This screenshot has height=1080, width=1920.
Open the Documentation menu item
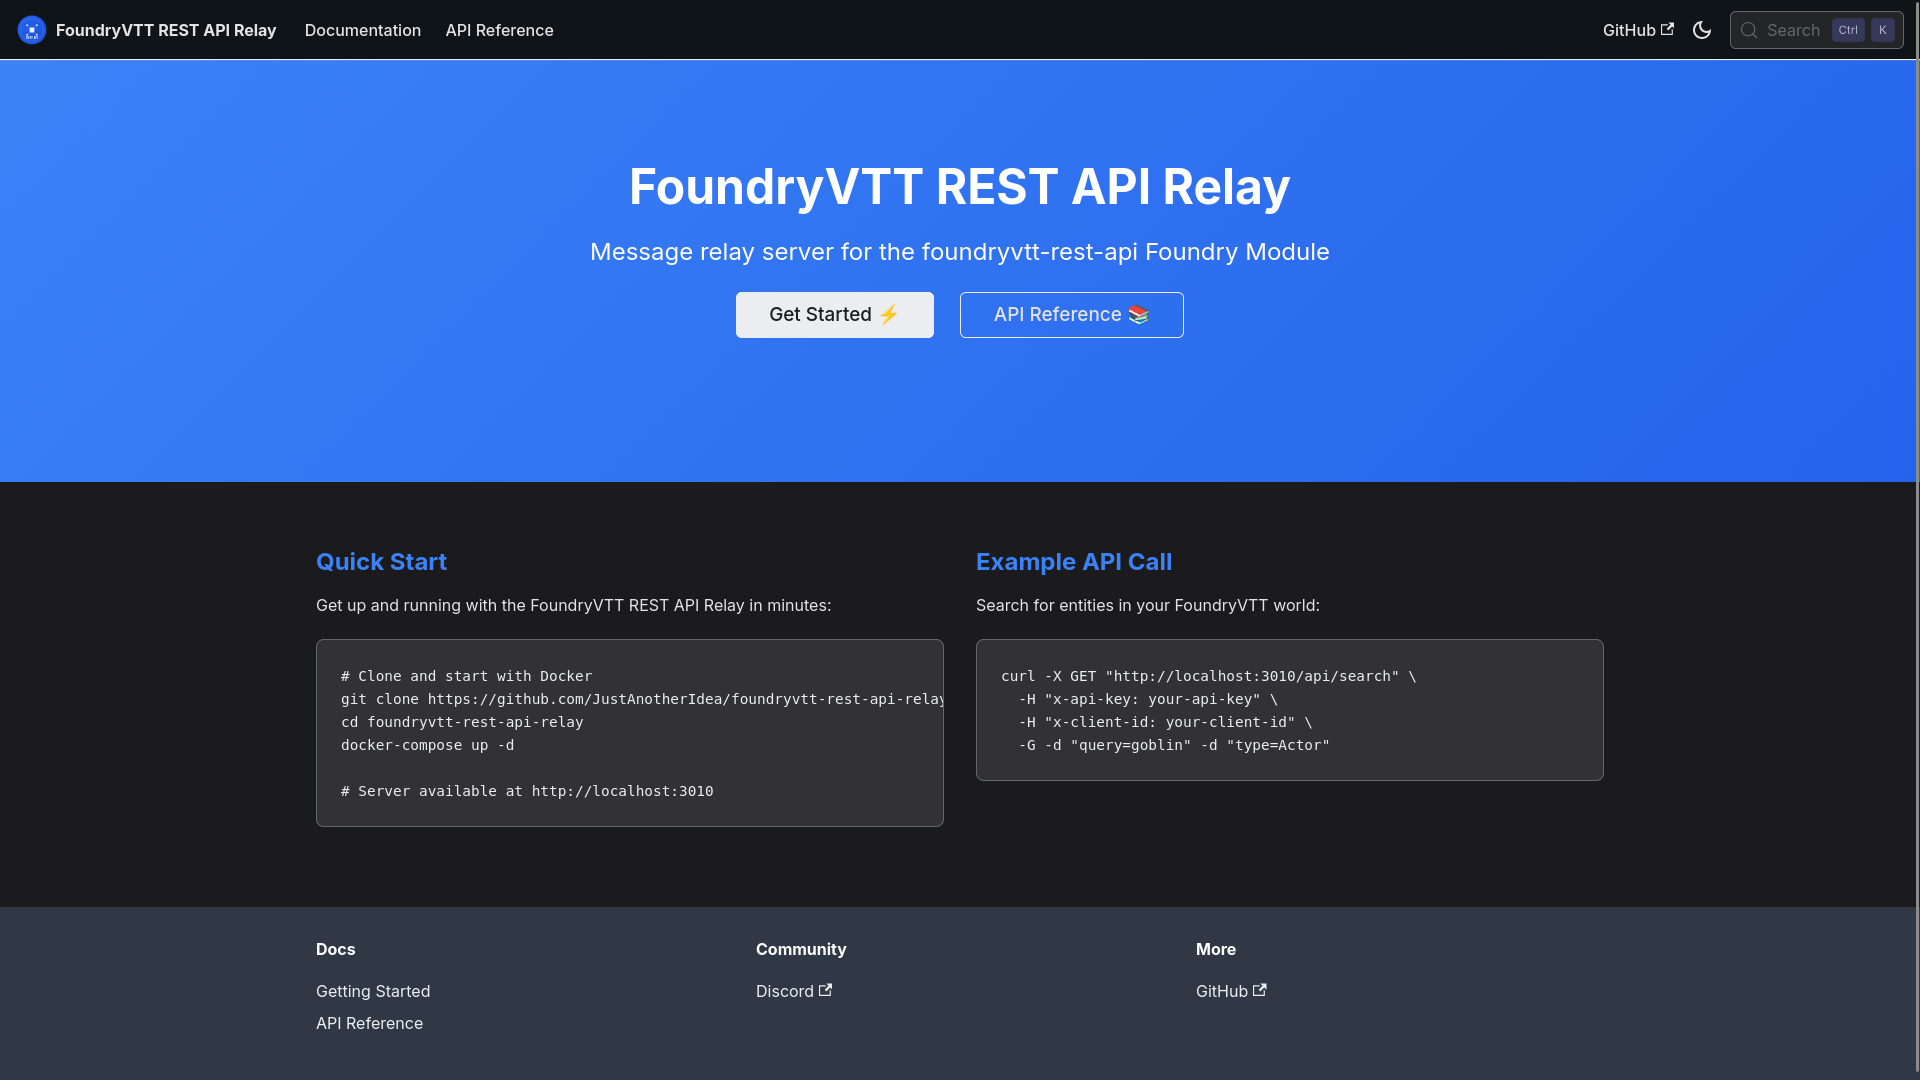point(362,30)
